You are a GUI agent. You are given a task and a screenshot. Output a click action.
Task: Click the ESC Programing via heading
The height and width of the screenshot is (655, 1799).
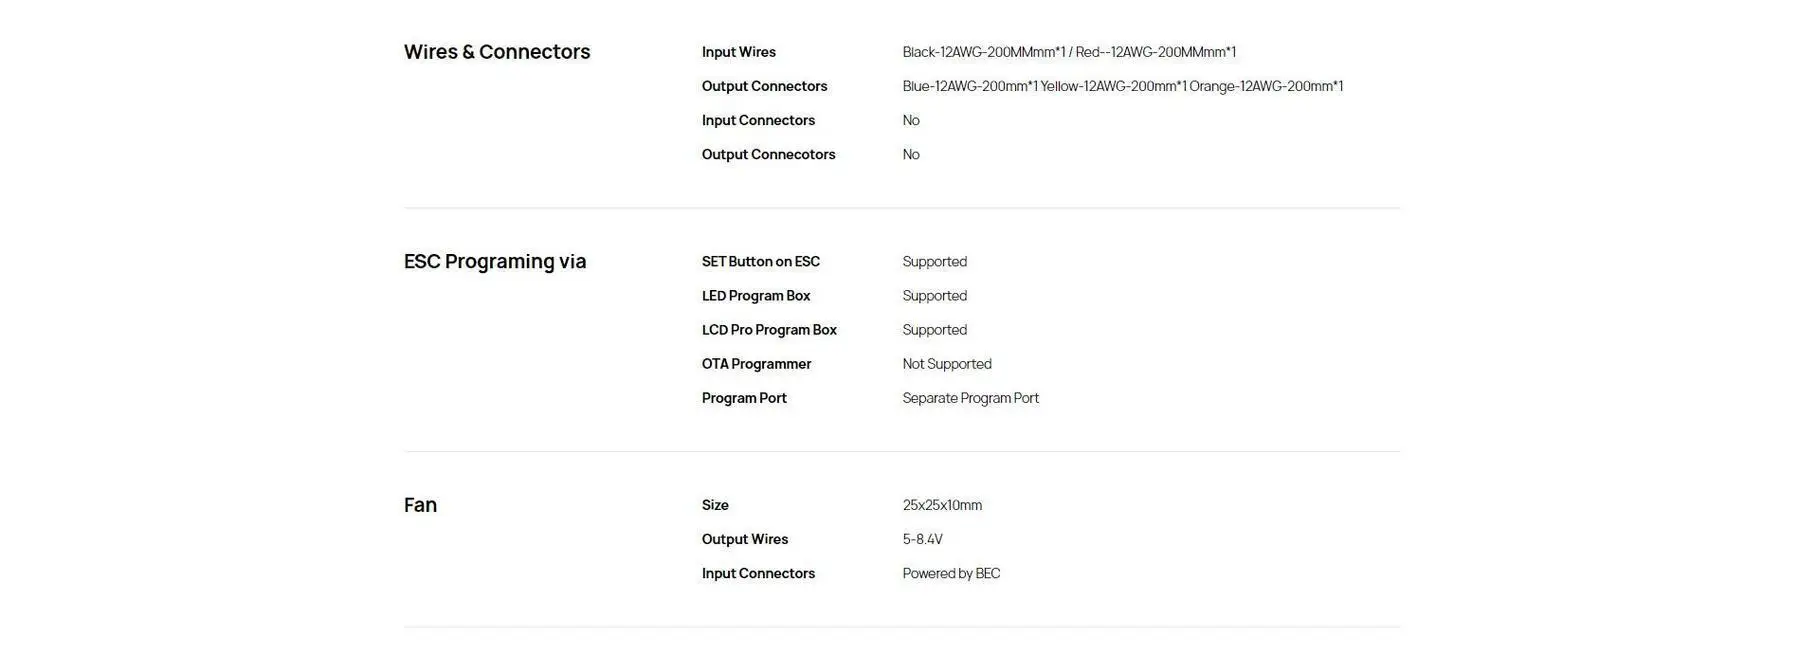tap(495, 261)
